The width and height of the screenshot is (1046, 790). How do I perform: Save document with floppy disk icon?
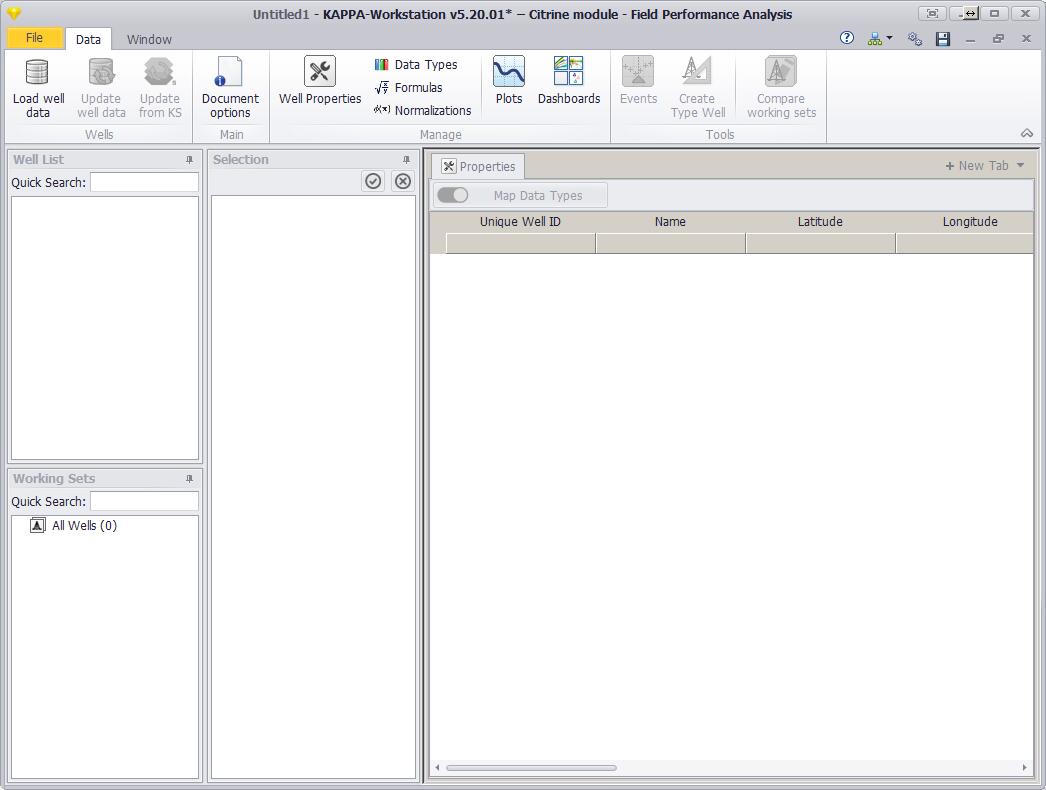pyautogui.click(x=943, y=39)
